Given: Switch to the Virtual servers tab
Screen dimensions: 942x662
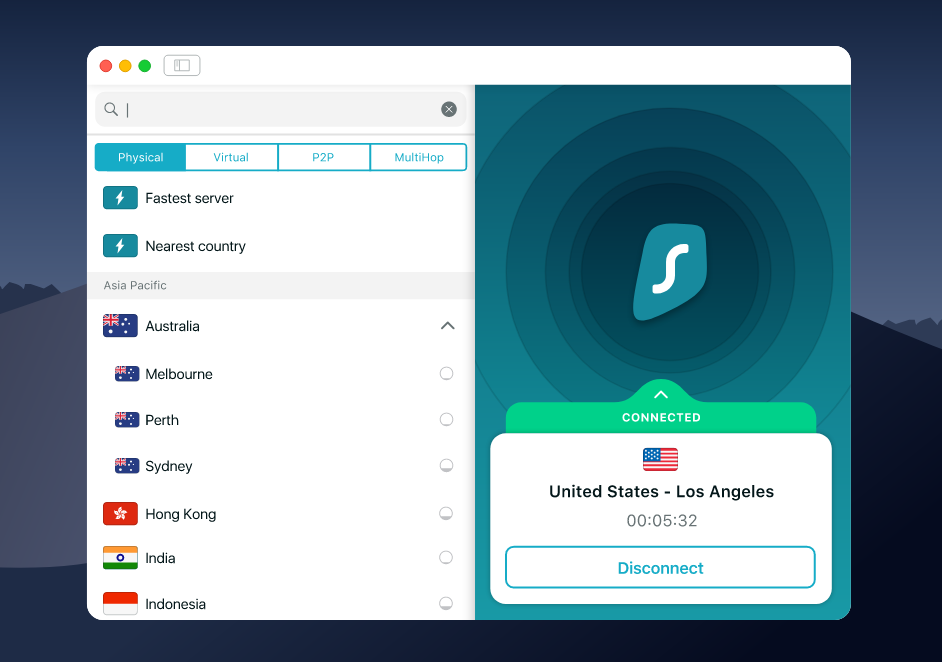Looking at the screenshot, I should [231, 157].
